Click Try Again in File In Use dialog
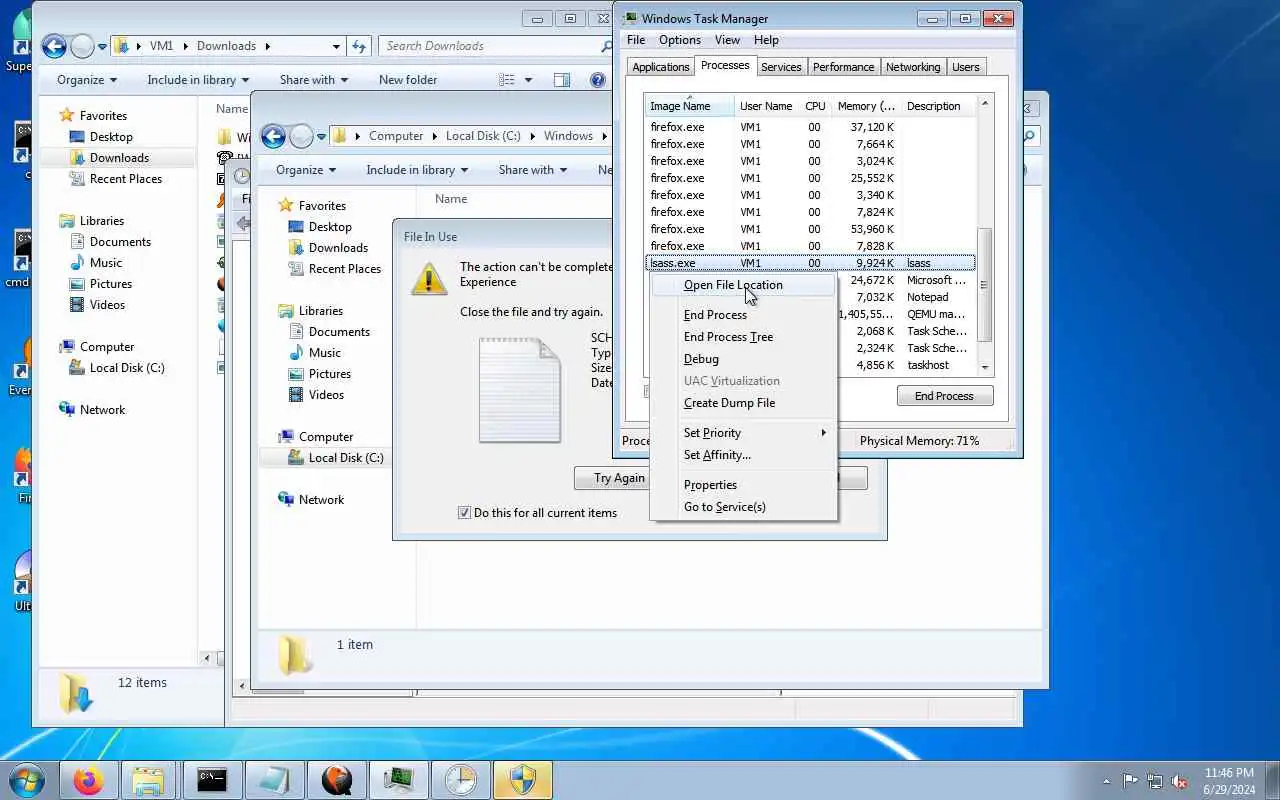 [619, 478]
